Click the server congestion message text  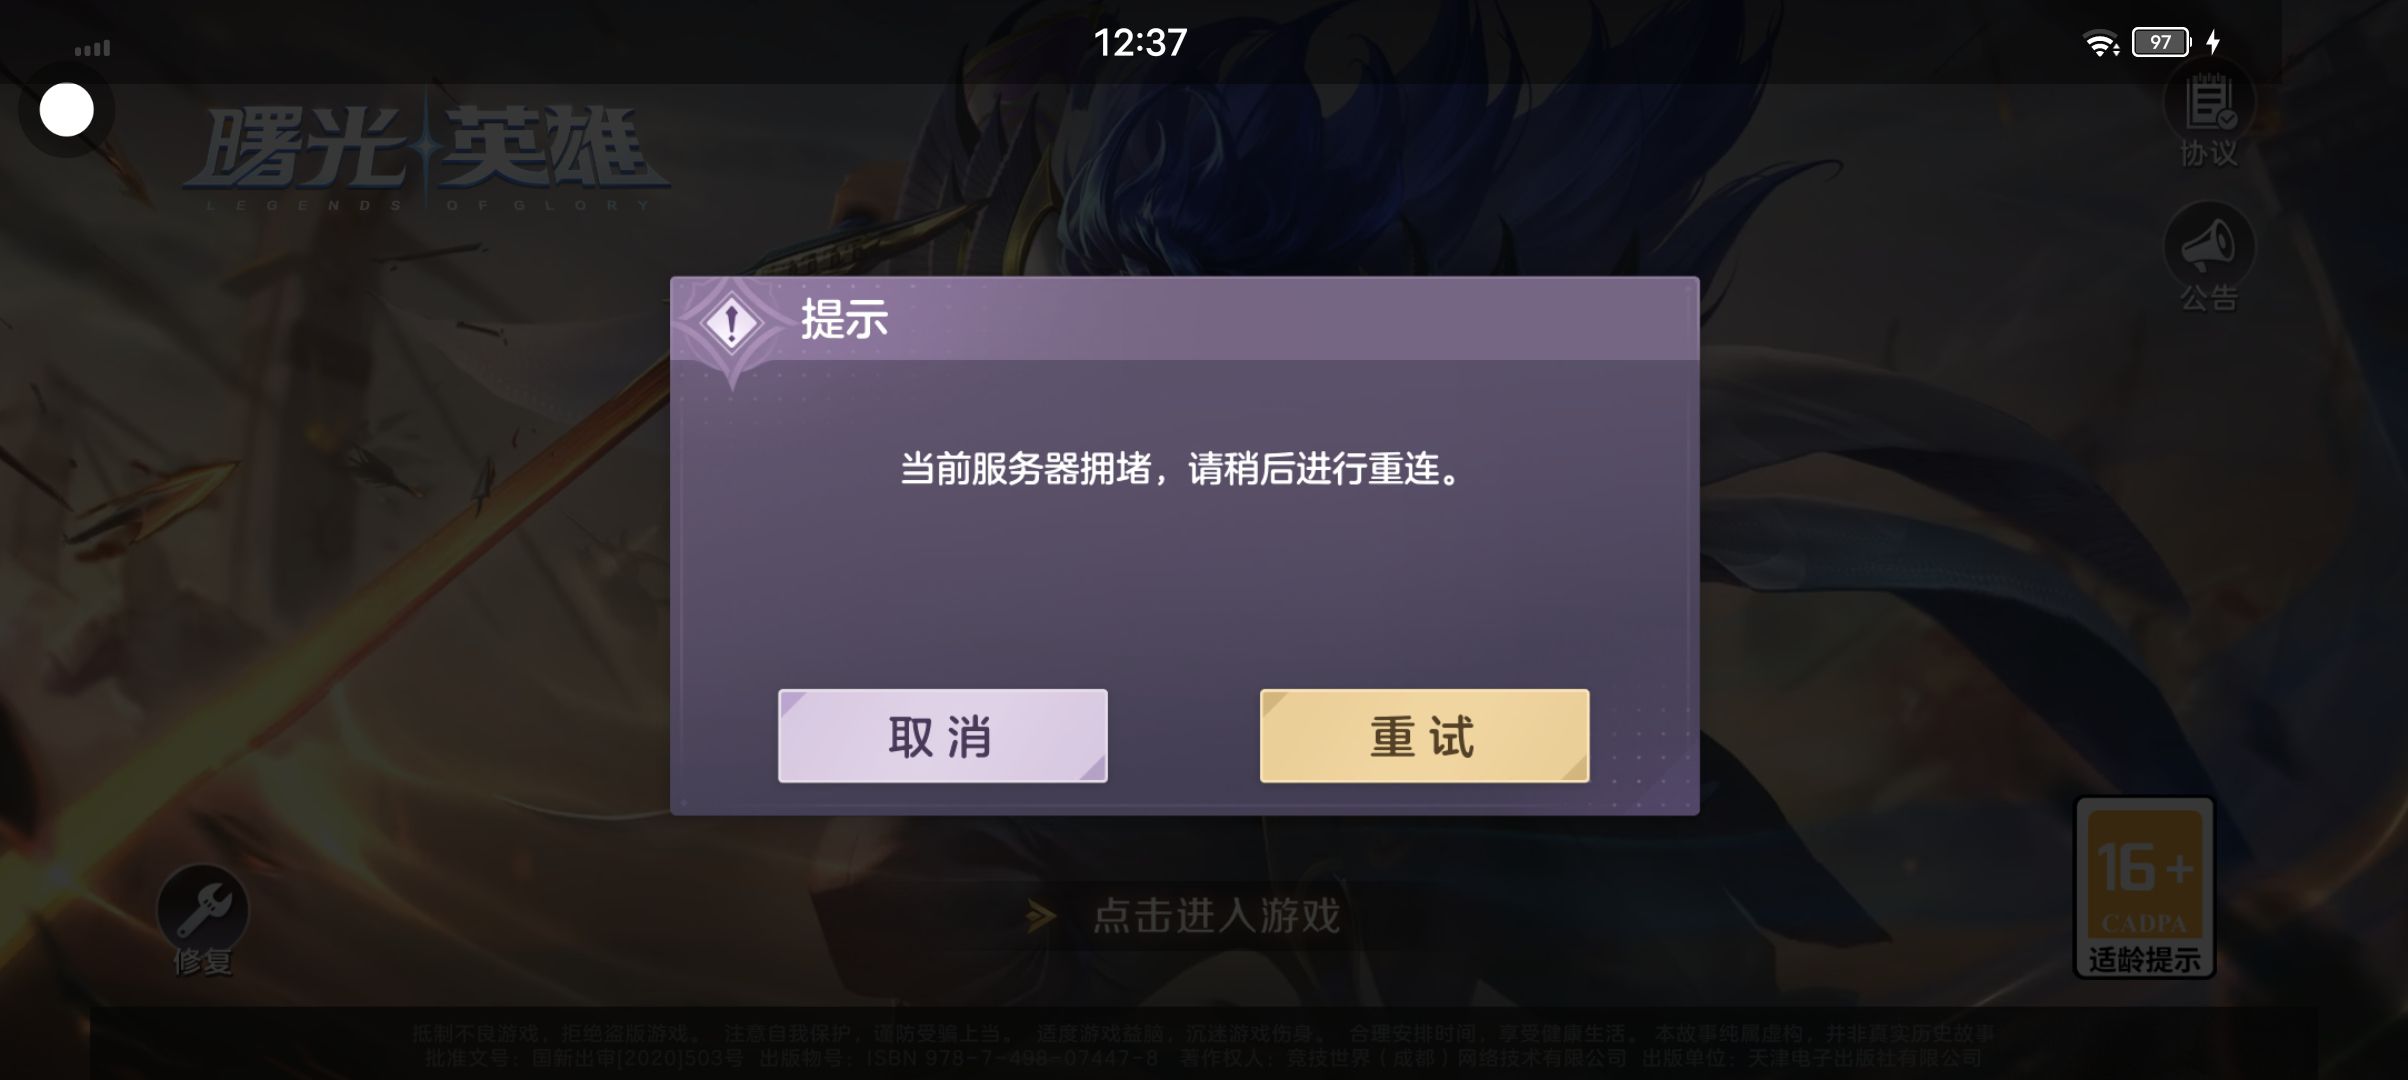(x=1183, y=468)
